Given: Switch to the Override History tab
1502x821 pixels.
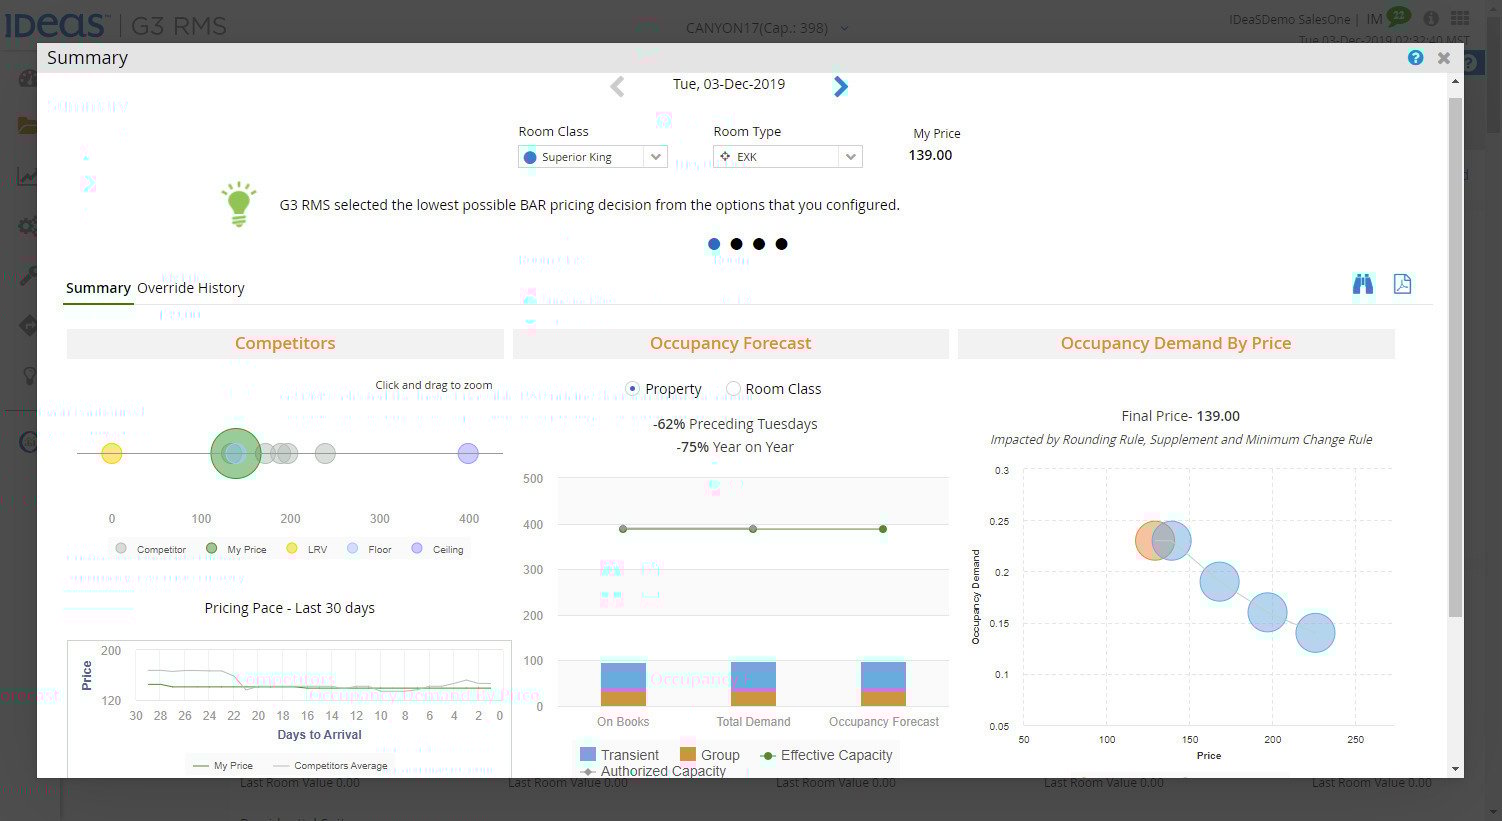Looking at the screenshot, I should 190,288.
